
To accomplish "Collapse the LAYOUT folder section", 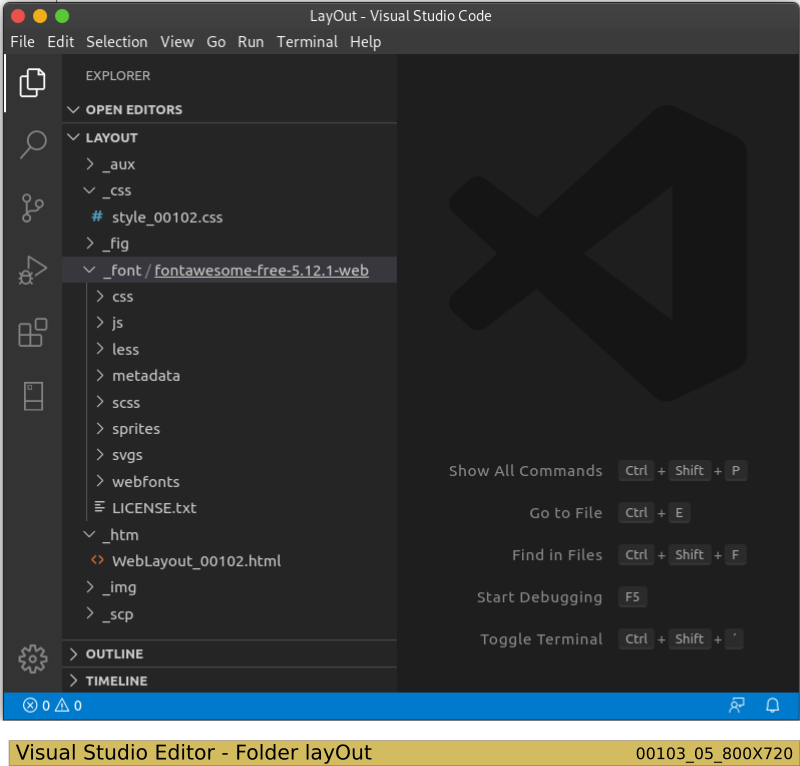I will pos(73,137).
